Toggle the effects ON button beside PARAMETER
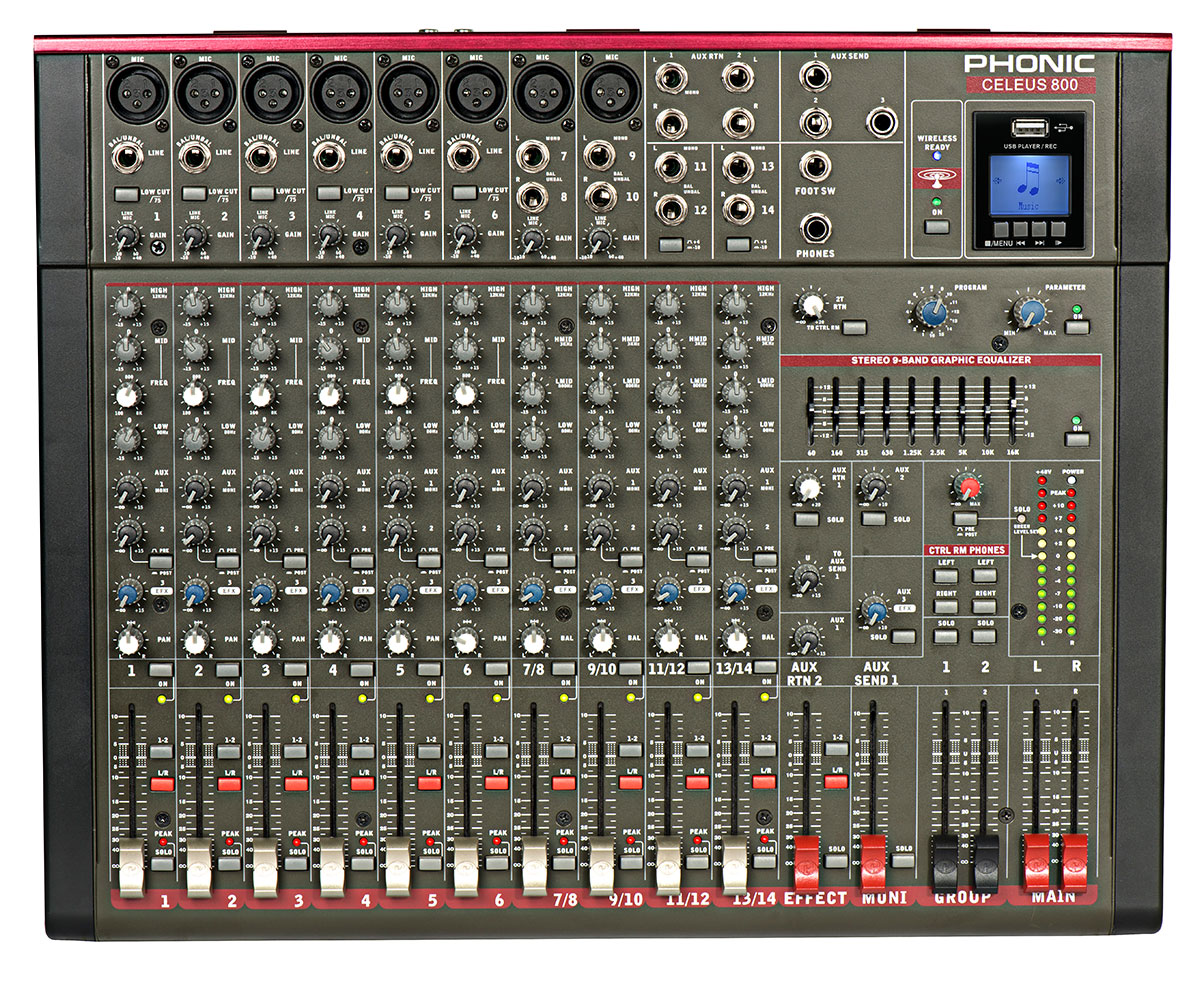Viewport: 1200px width, 982px height. (1076, 327)
